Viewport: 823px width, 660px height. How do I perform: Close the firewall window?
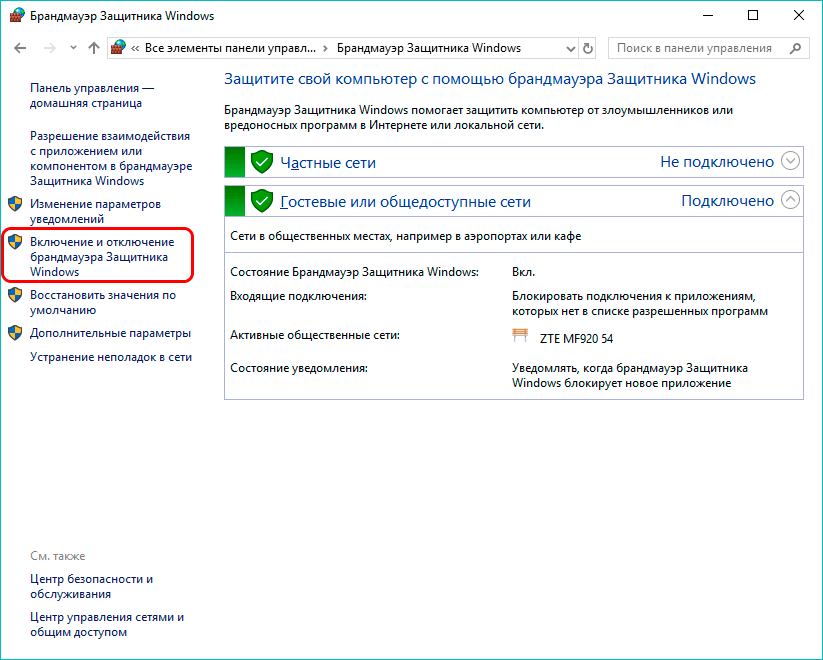tap(799, 16)
